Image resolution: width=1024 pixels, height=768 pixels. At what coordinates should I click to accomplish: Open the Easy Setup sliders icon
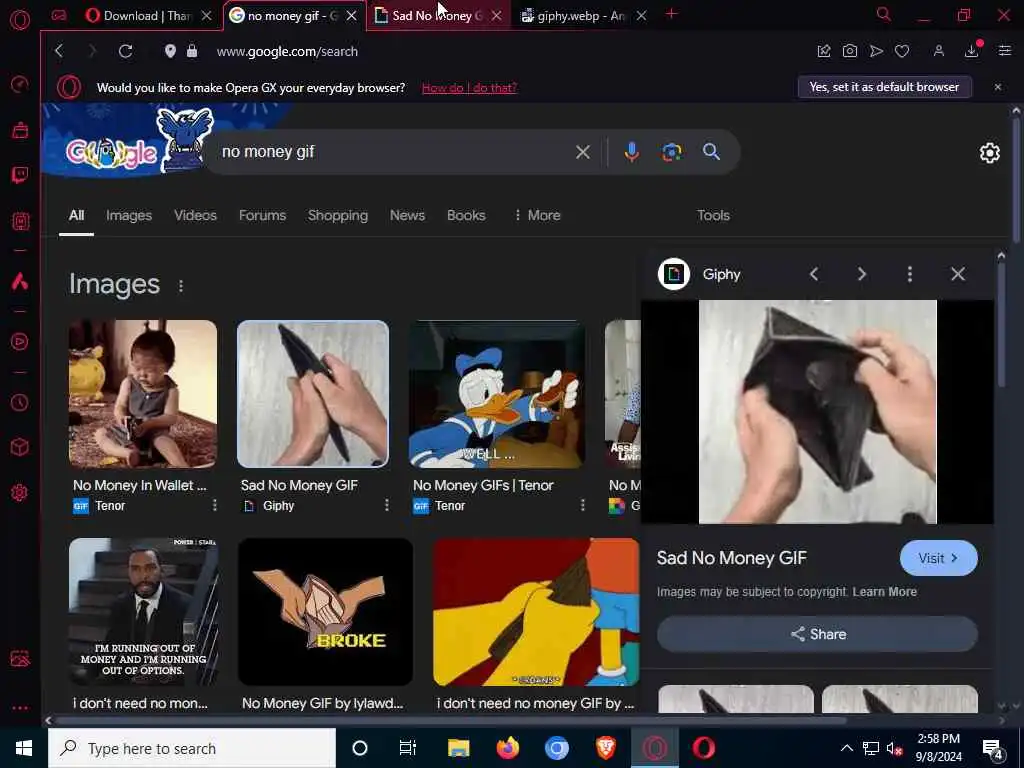click(x=1004, y=51)
